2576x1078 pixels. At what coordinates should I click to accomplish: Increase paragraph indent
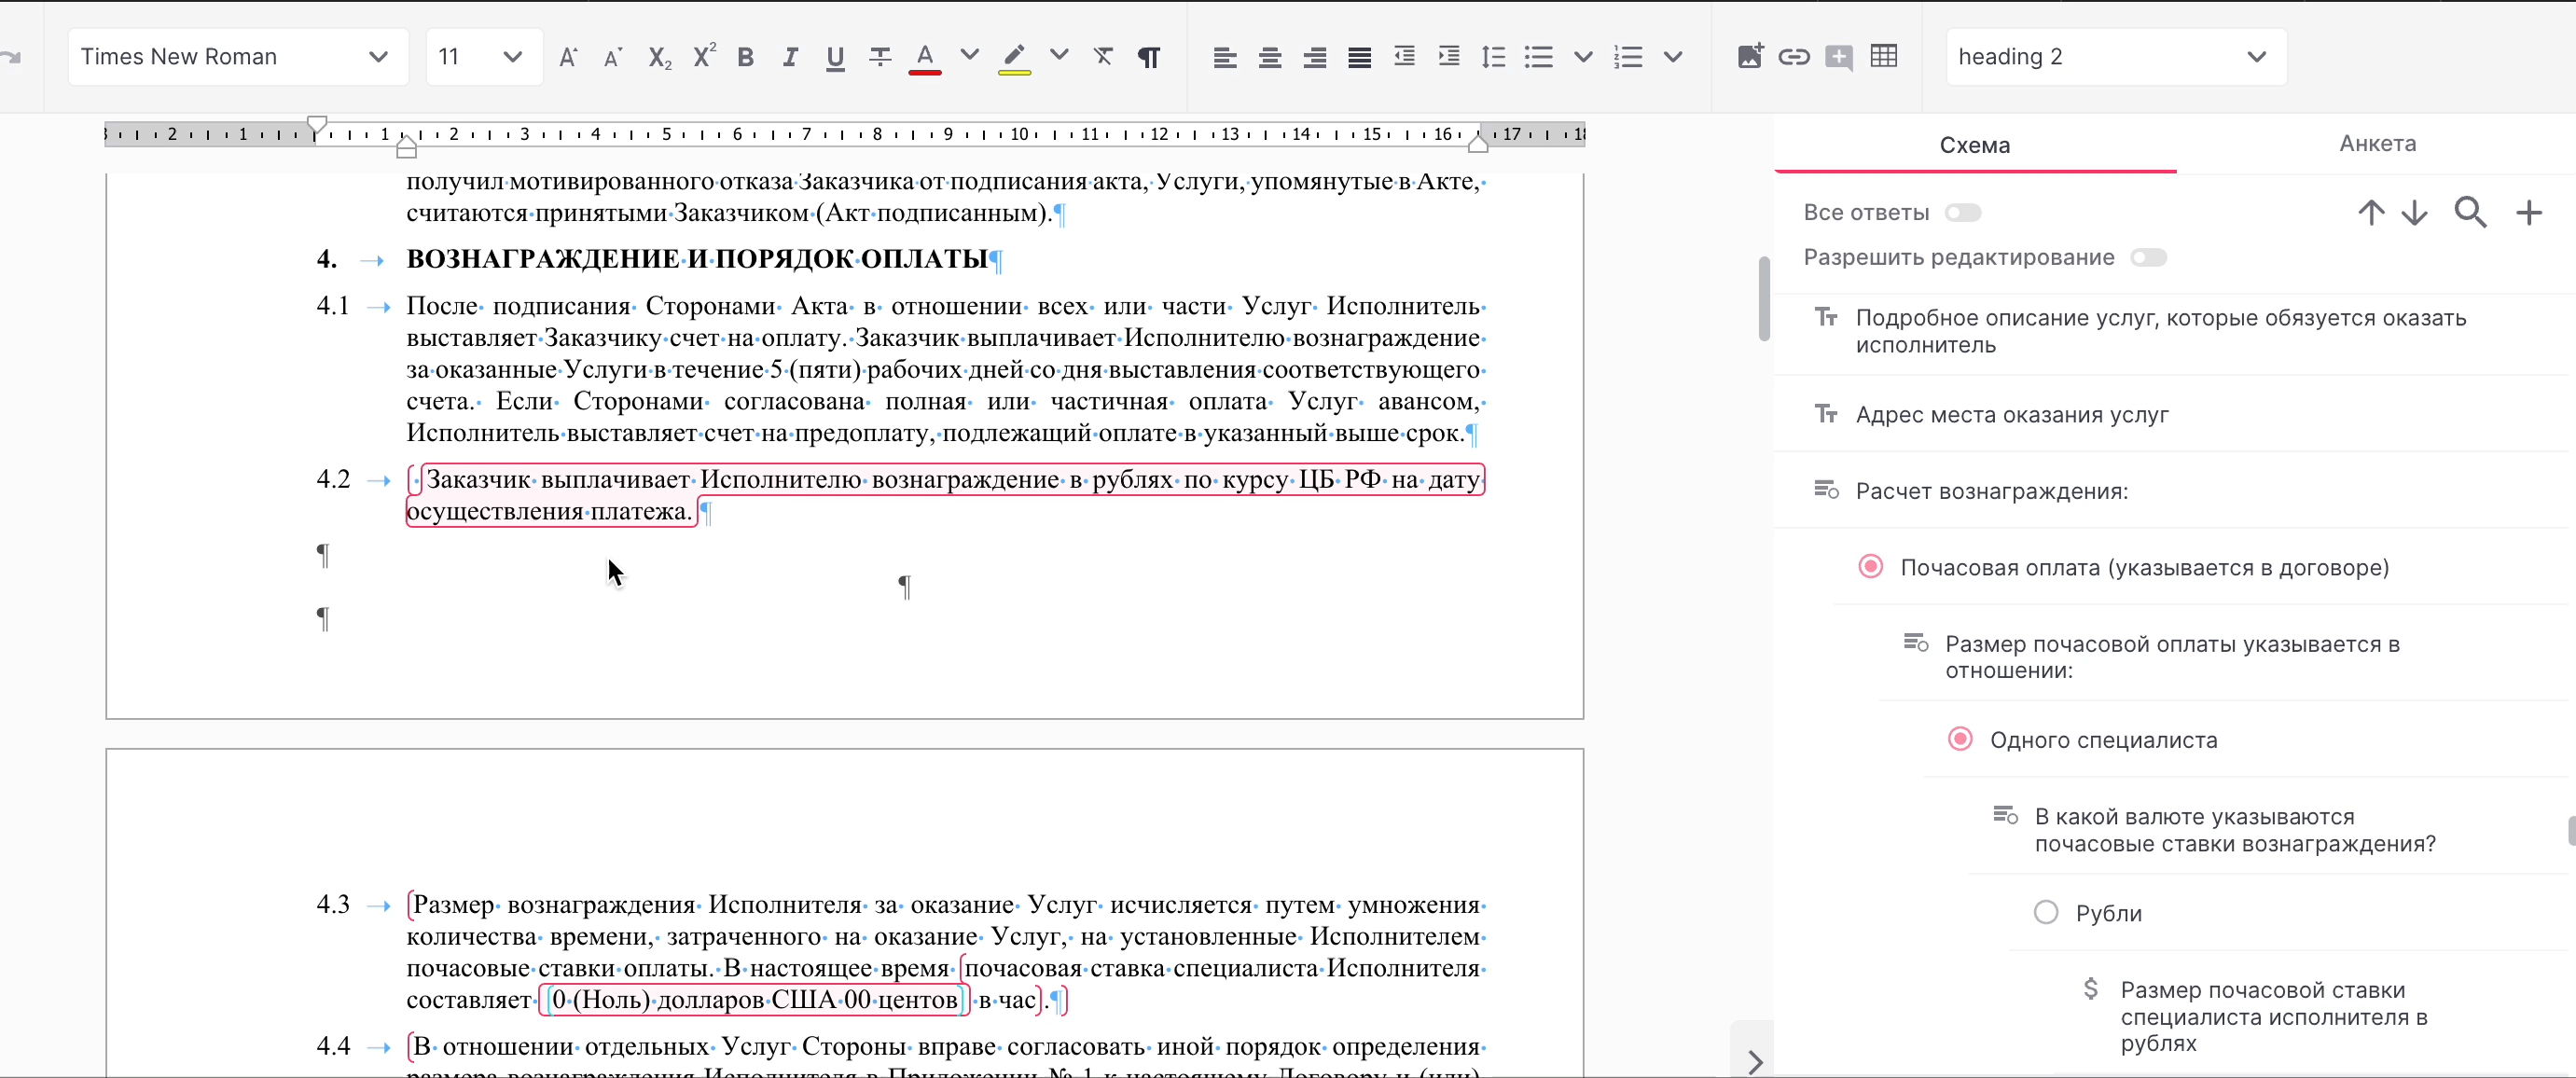click(1449, 57)
